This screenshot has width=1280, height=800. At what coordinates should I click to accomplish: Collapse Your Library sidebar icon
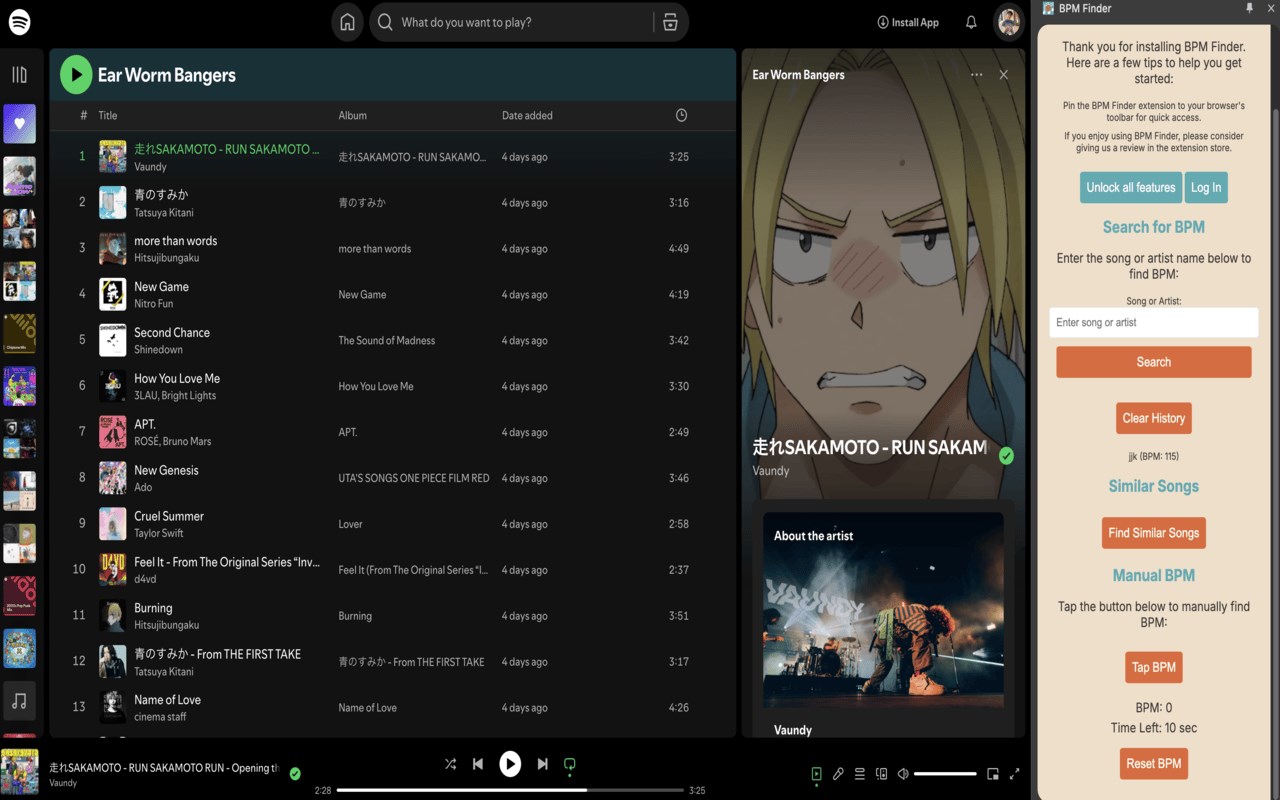point(19,75)
